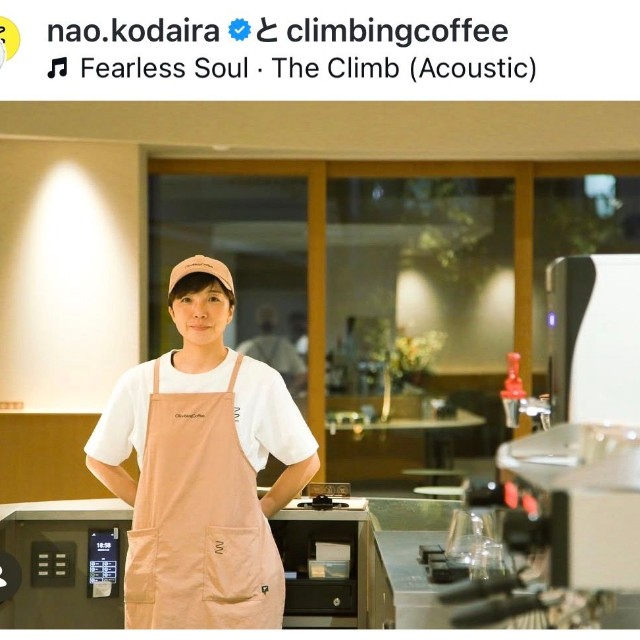
Task: Open the climbingcoffee collaborator profile
Action: 397,31
